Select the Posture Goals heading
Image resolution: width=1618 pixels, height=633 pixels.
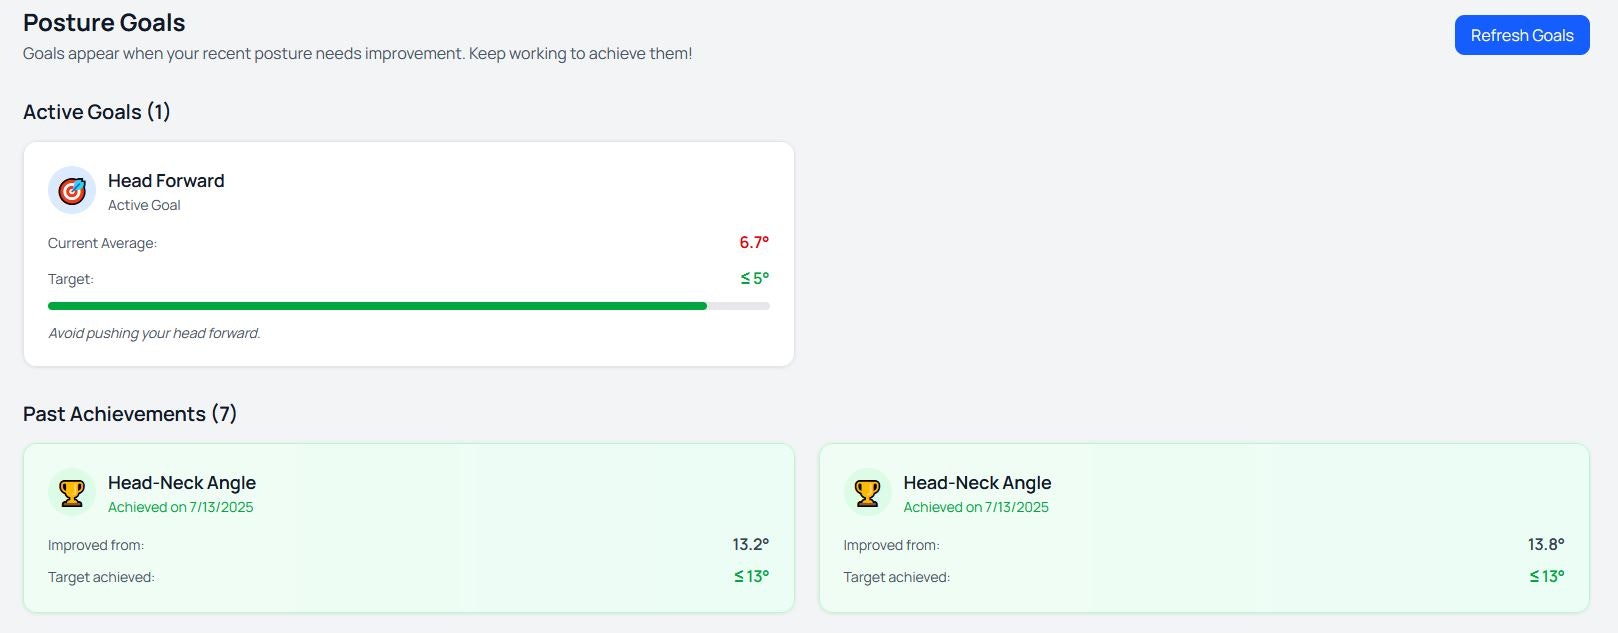pyautogui.click(x=104, y=22)
